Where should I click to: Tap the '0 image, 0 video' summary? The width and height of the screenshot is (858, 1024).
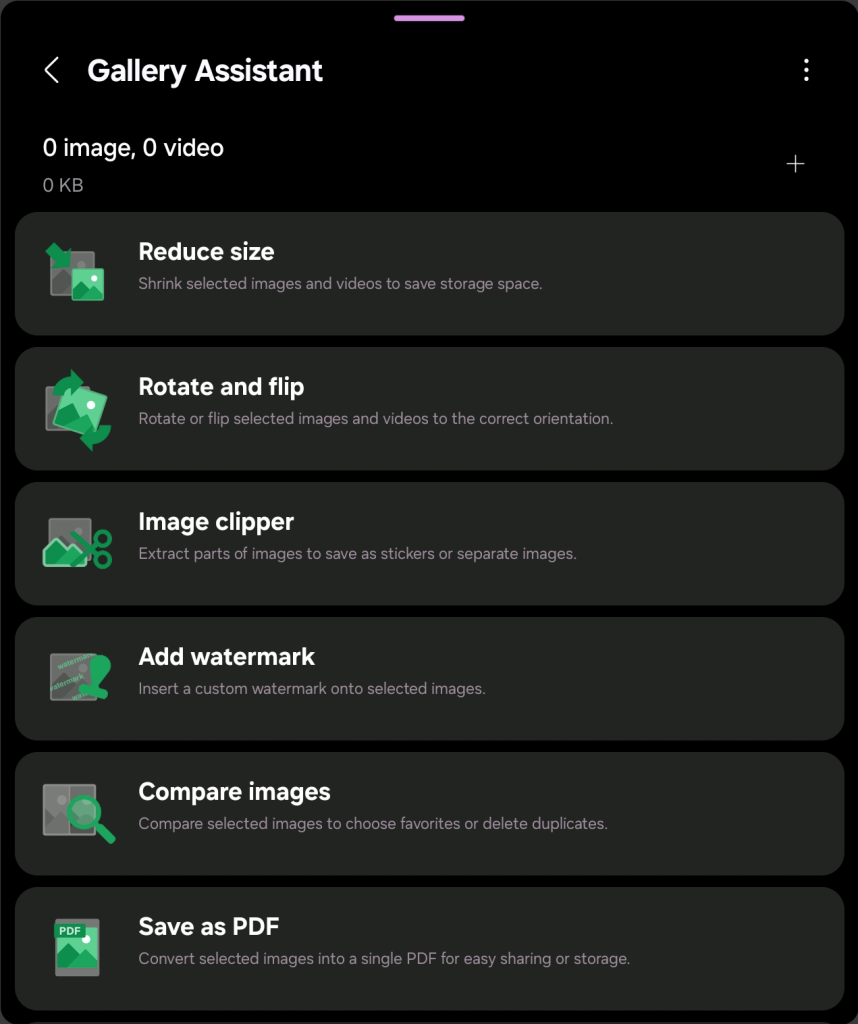click(x=133, y=148)
